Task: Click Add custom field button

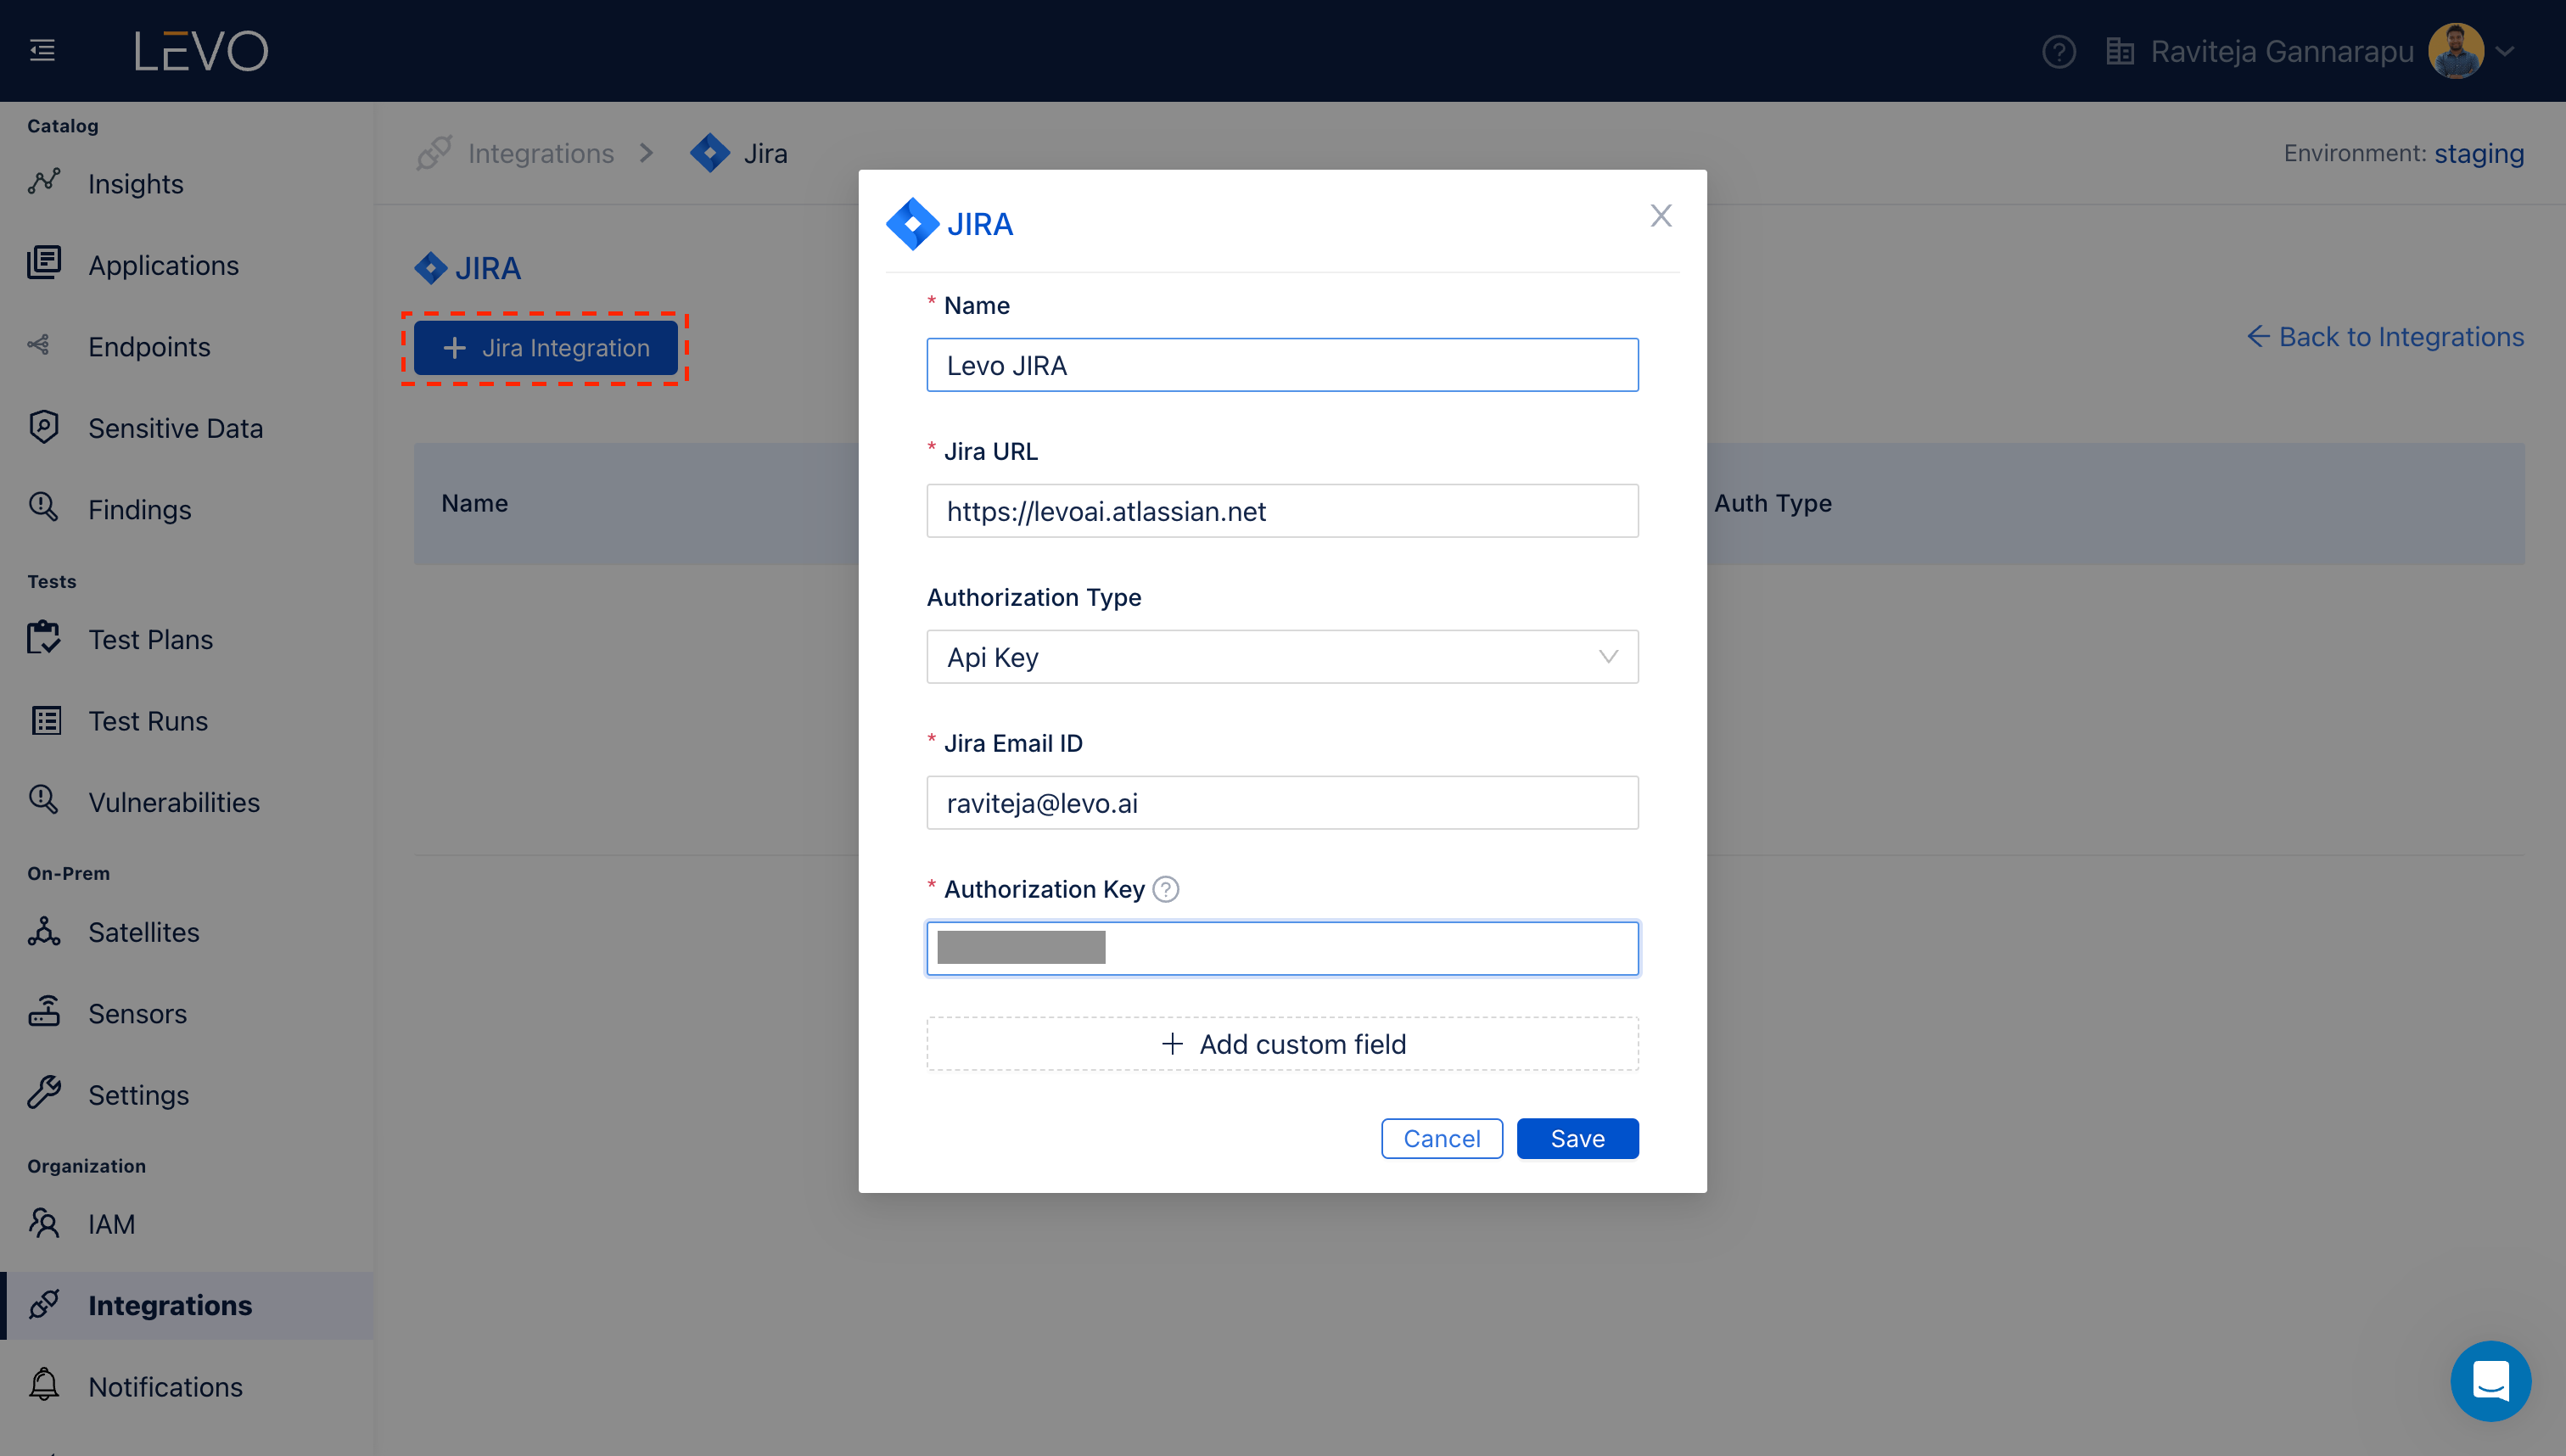Action: [1282, 1044]
